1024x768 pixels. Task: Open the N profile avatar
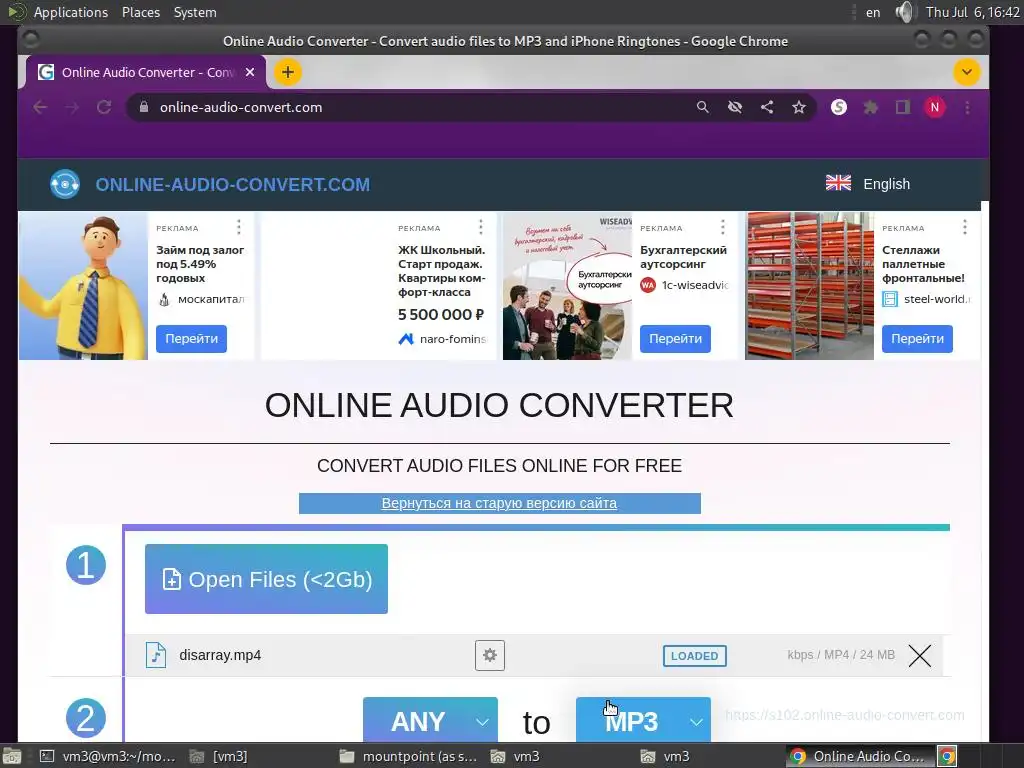click(x=935, y=107)
